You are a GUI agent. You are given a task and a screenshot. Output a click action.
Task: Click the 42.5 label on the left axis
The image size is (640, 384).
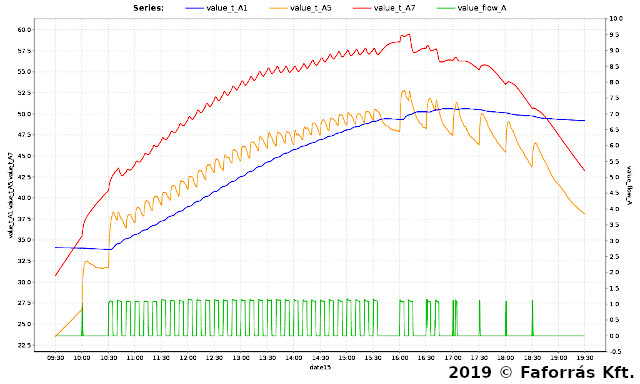[x=24, y=177]
